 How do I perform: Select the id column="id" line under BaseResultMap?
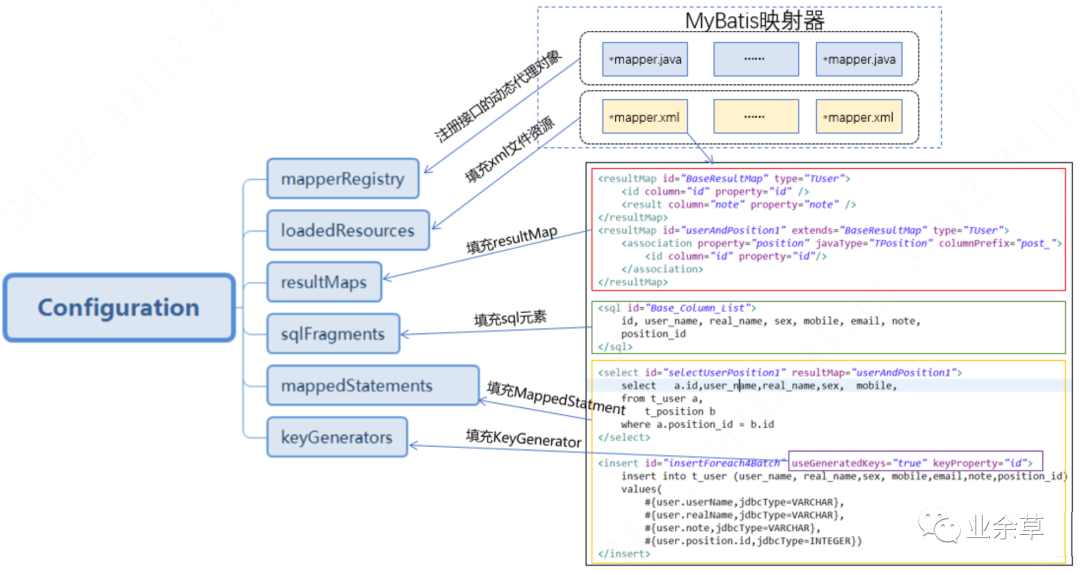[715, 191]
